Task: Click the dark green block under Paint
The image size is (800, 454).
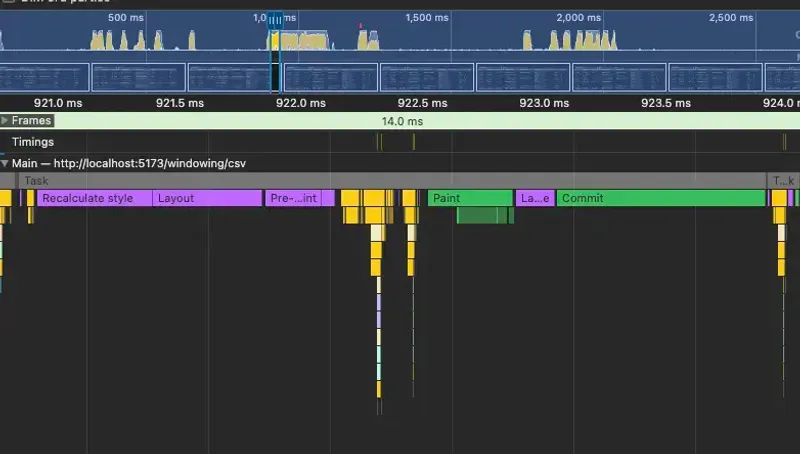Action: (x=484, y=215)
